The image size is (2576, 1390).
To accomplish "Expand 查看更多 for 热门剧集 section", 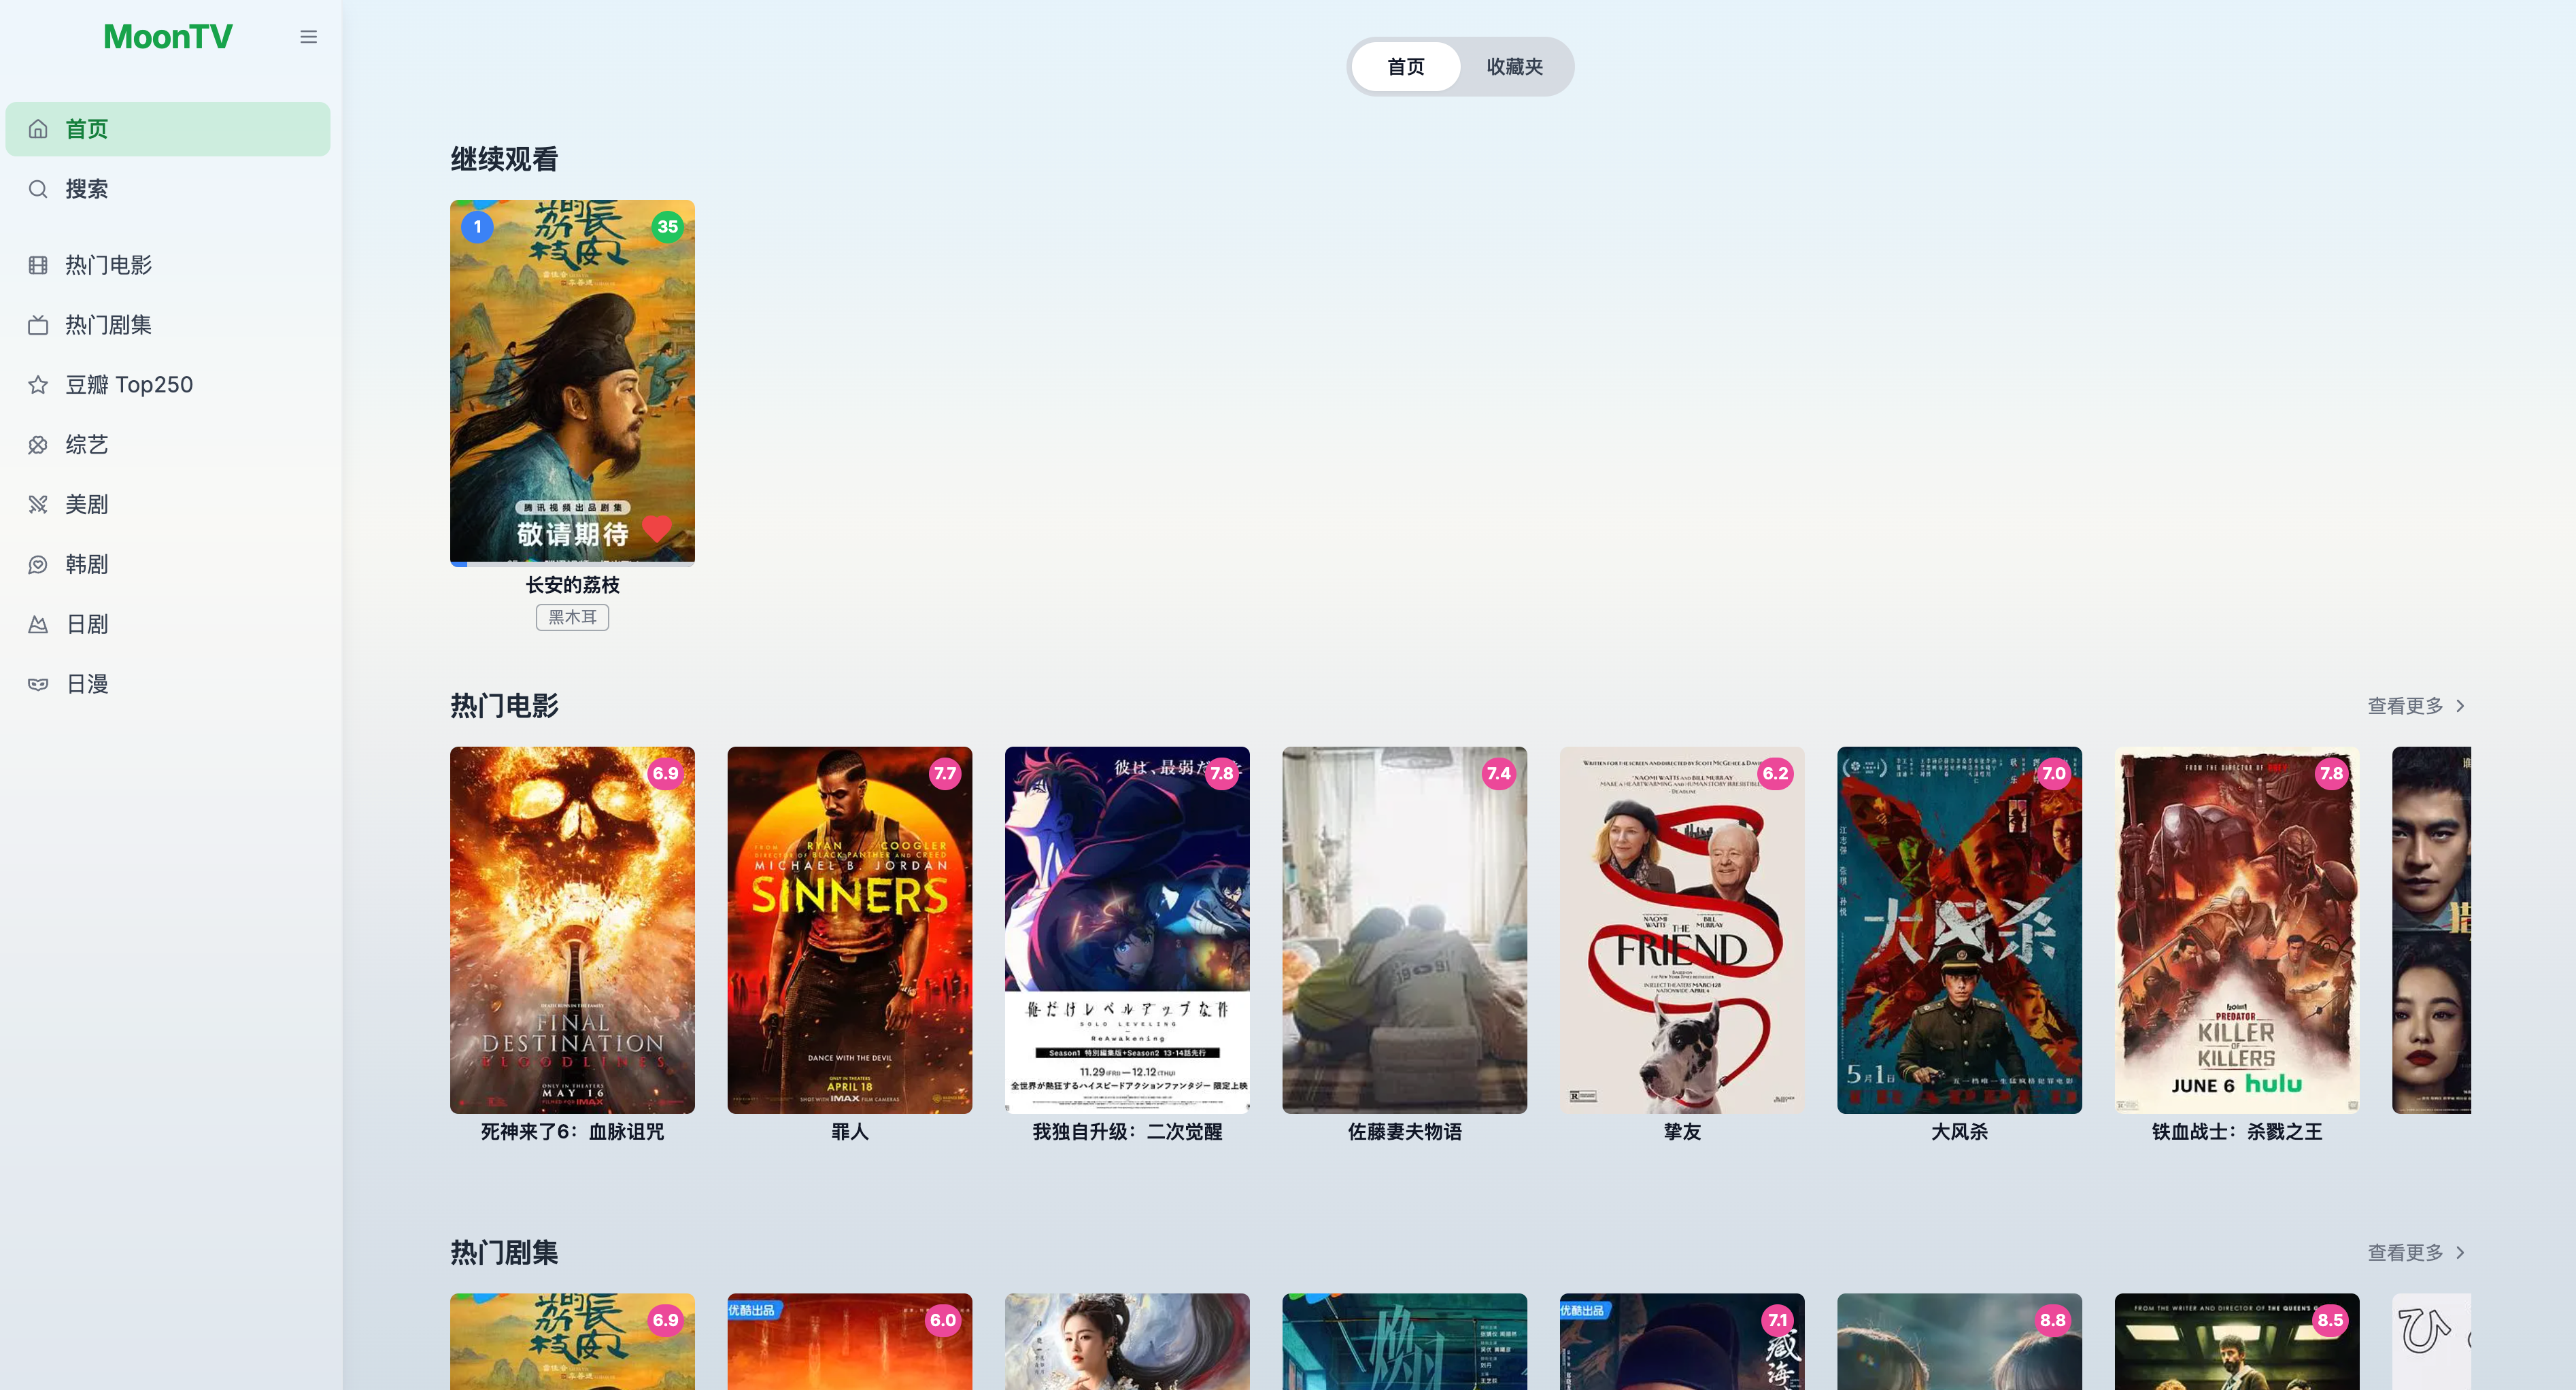I will coord(2415,1252).
